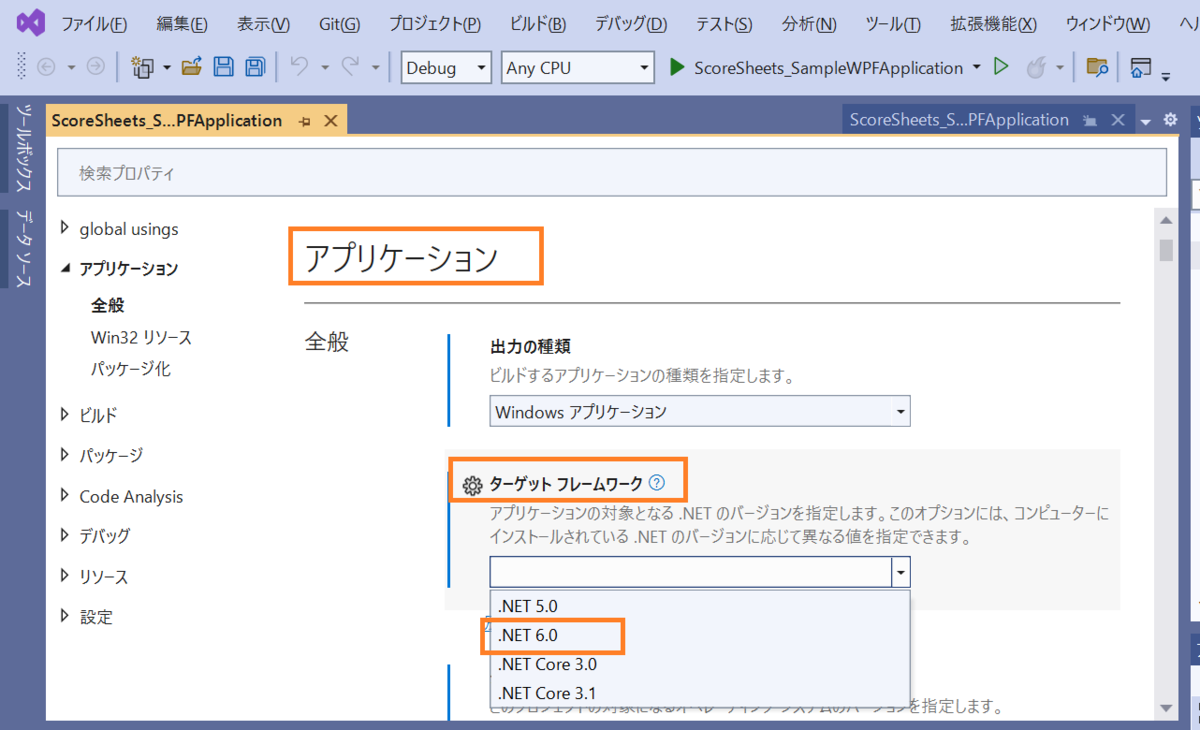Open the ツール(T) menu
The image size is (1200, 730).
[x=893, y=24]
